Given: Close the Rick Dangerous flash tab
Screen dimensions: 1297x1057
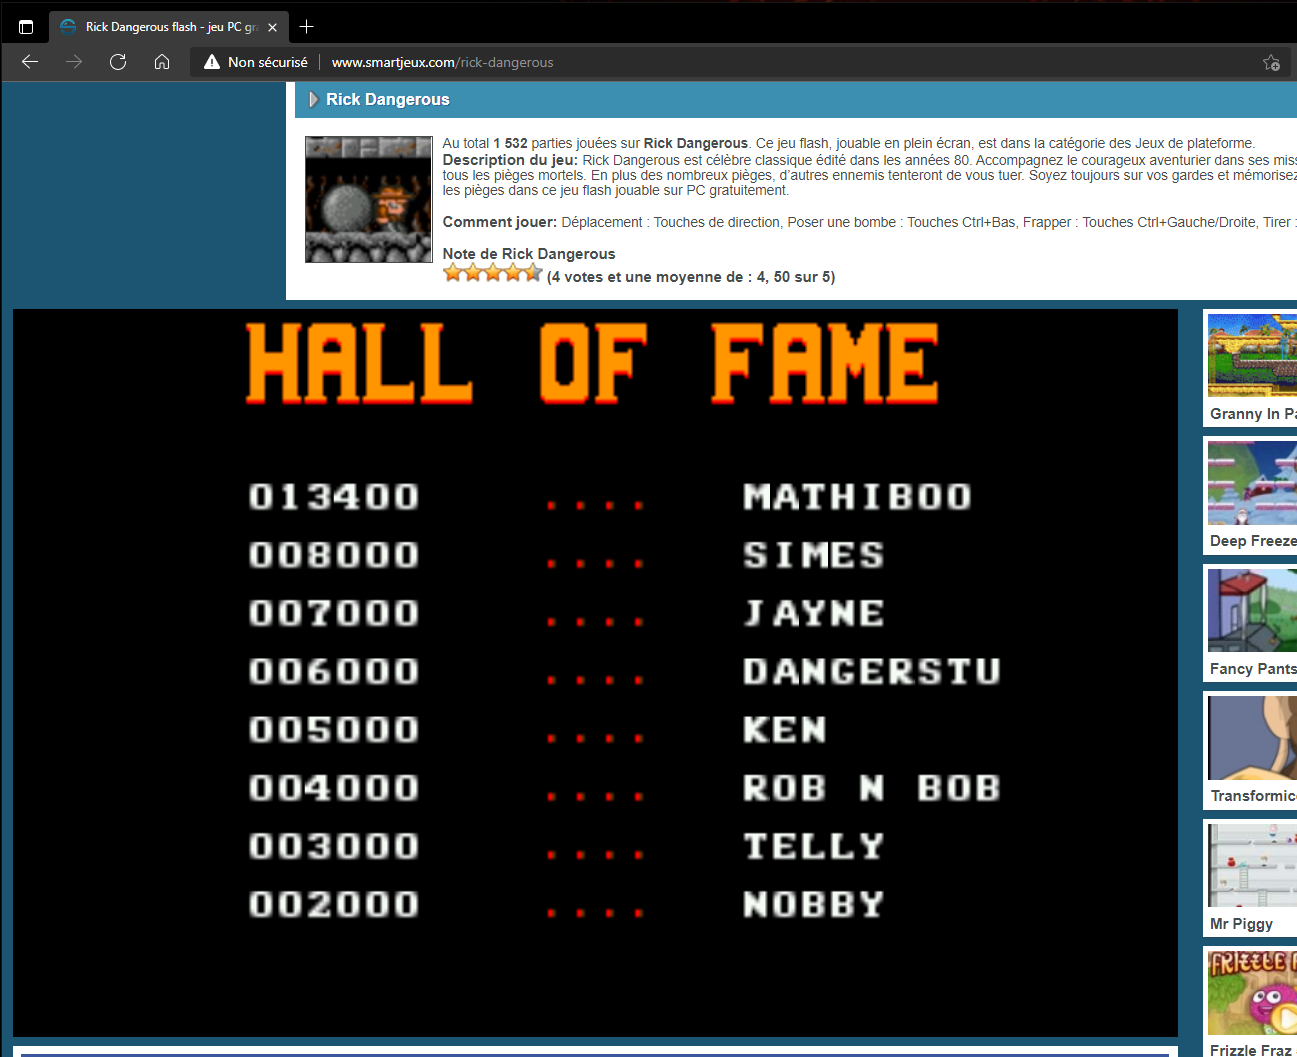Looking at the screenshot, I should pyautogui.click(x=272, y=27).
